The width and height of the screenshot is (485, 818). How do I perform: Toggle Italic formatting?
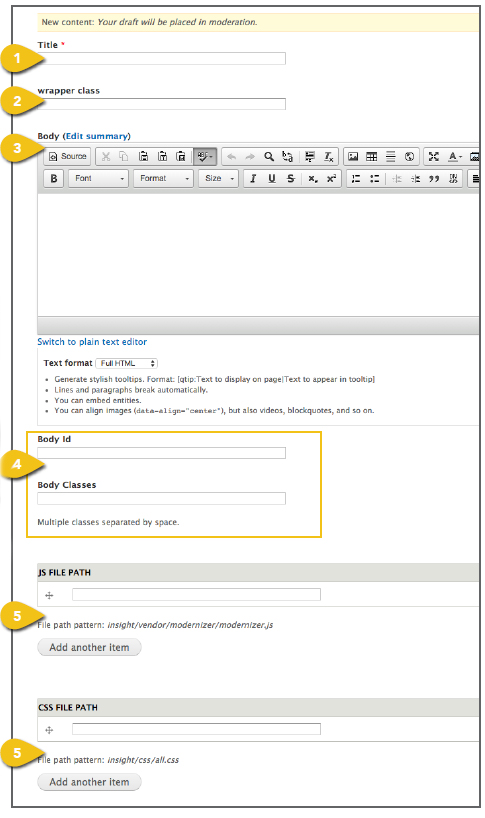pos(253,178)
